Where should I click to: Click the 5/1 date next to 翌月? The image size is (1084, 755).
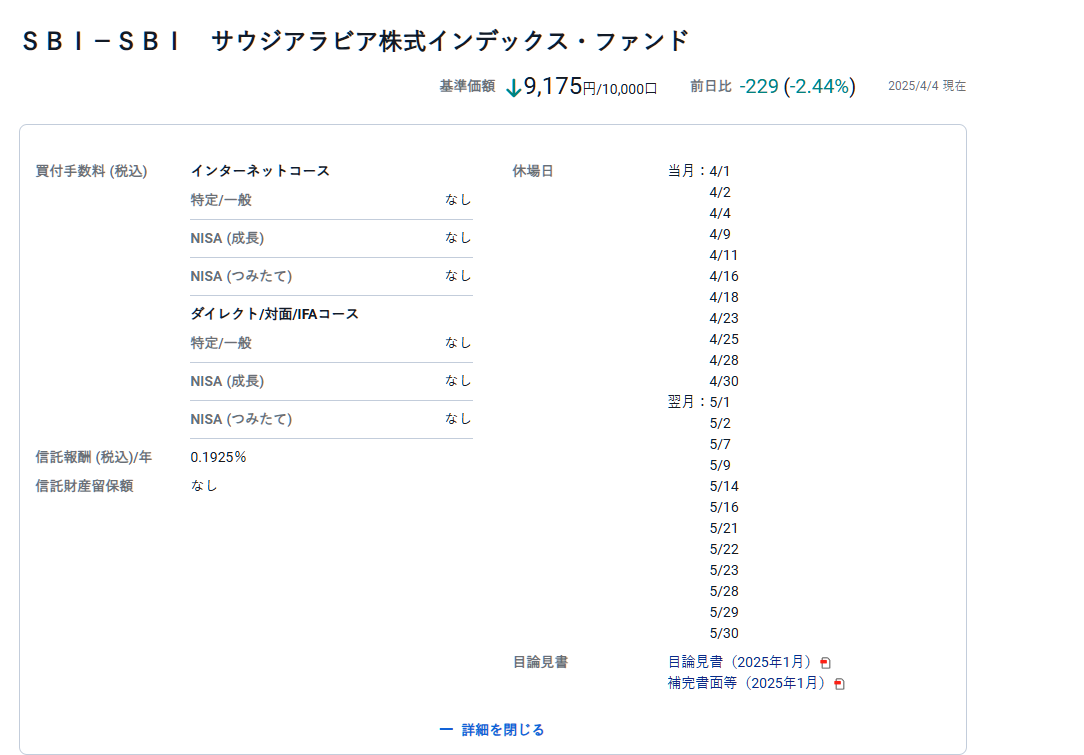(720, 402)
